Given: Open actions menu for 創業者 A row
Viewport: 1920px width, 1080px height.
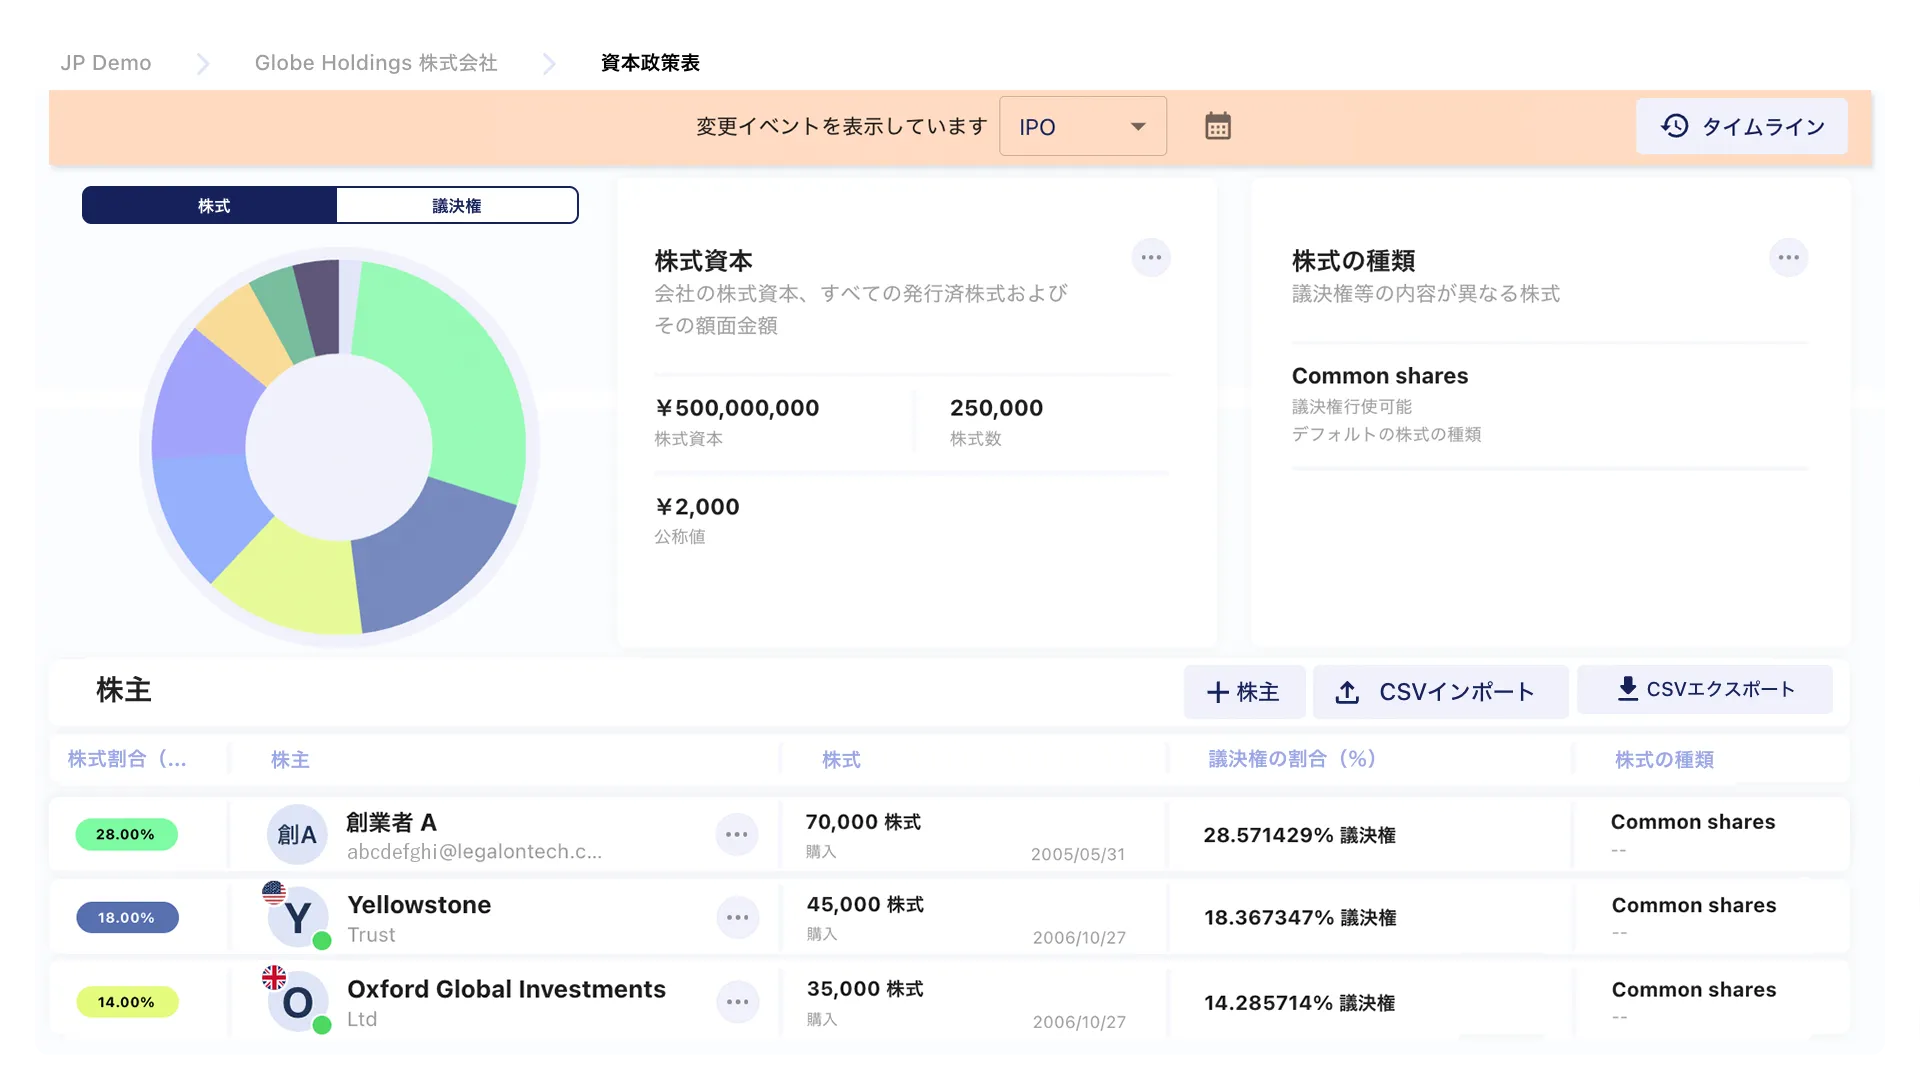Looking at the screenshot, I should point(738,834).
